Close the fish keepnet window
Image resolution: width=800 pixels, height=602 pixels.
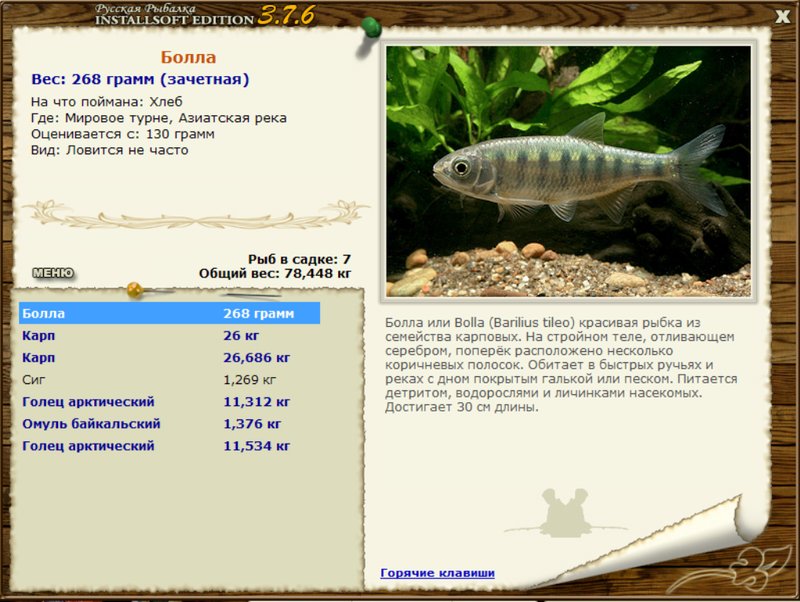[782, 16]
